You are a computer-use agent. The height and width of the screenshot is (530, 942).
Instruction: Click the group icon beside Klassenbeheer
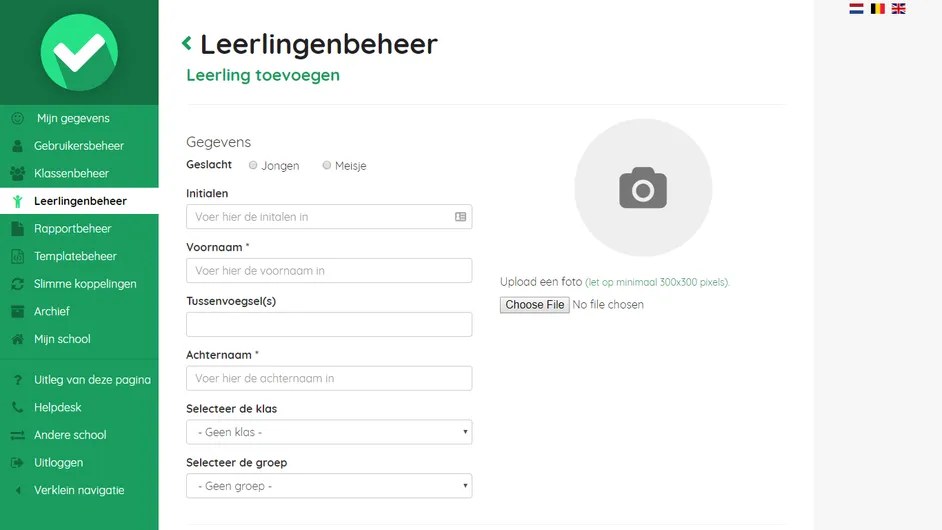(x=17, y=174)
